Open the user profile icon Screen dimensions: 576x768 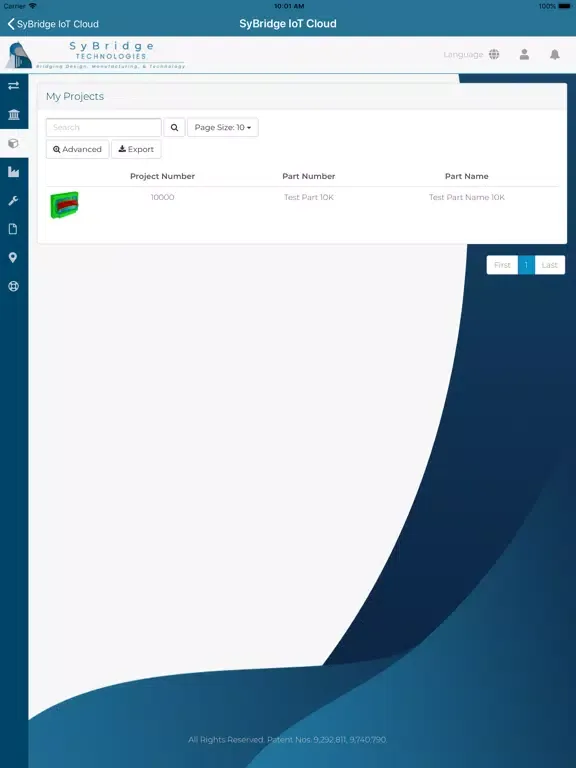pos(524,54)
